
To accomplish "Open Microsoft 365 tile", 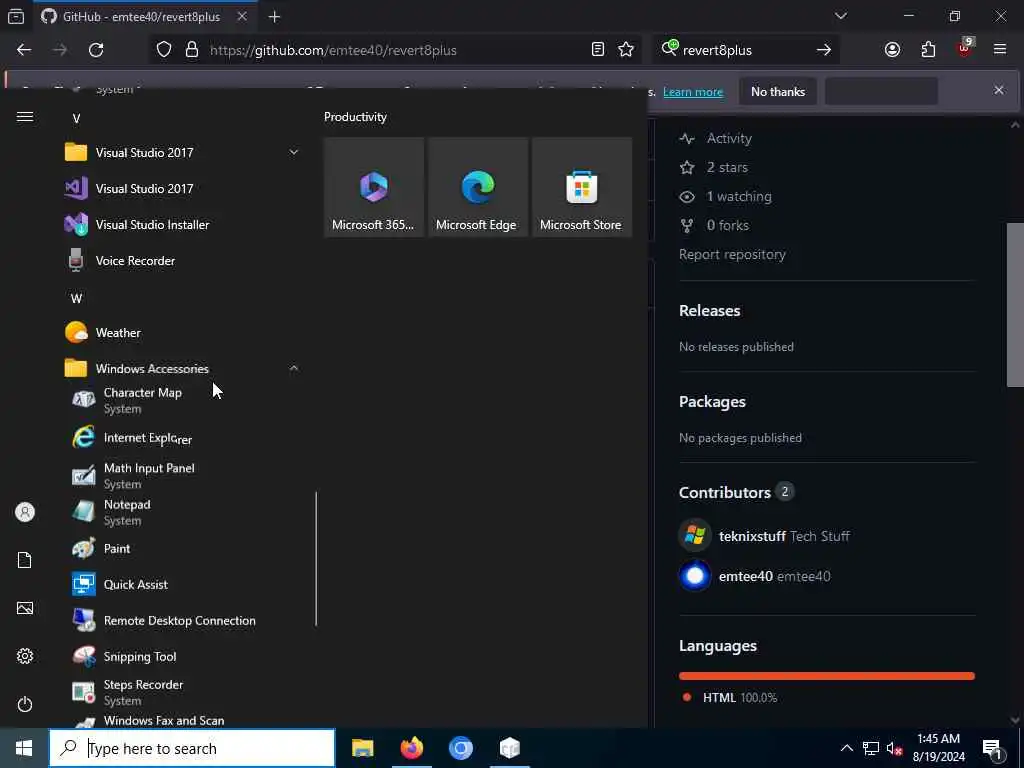I will pos(374,187).
